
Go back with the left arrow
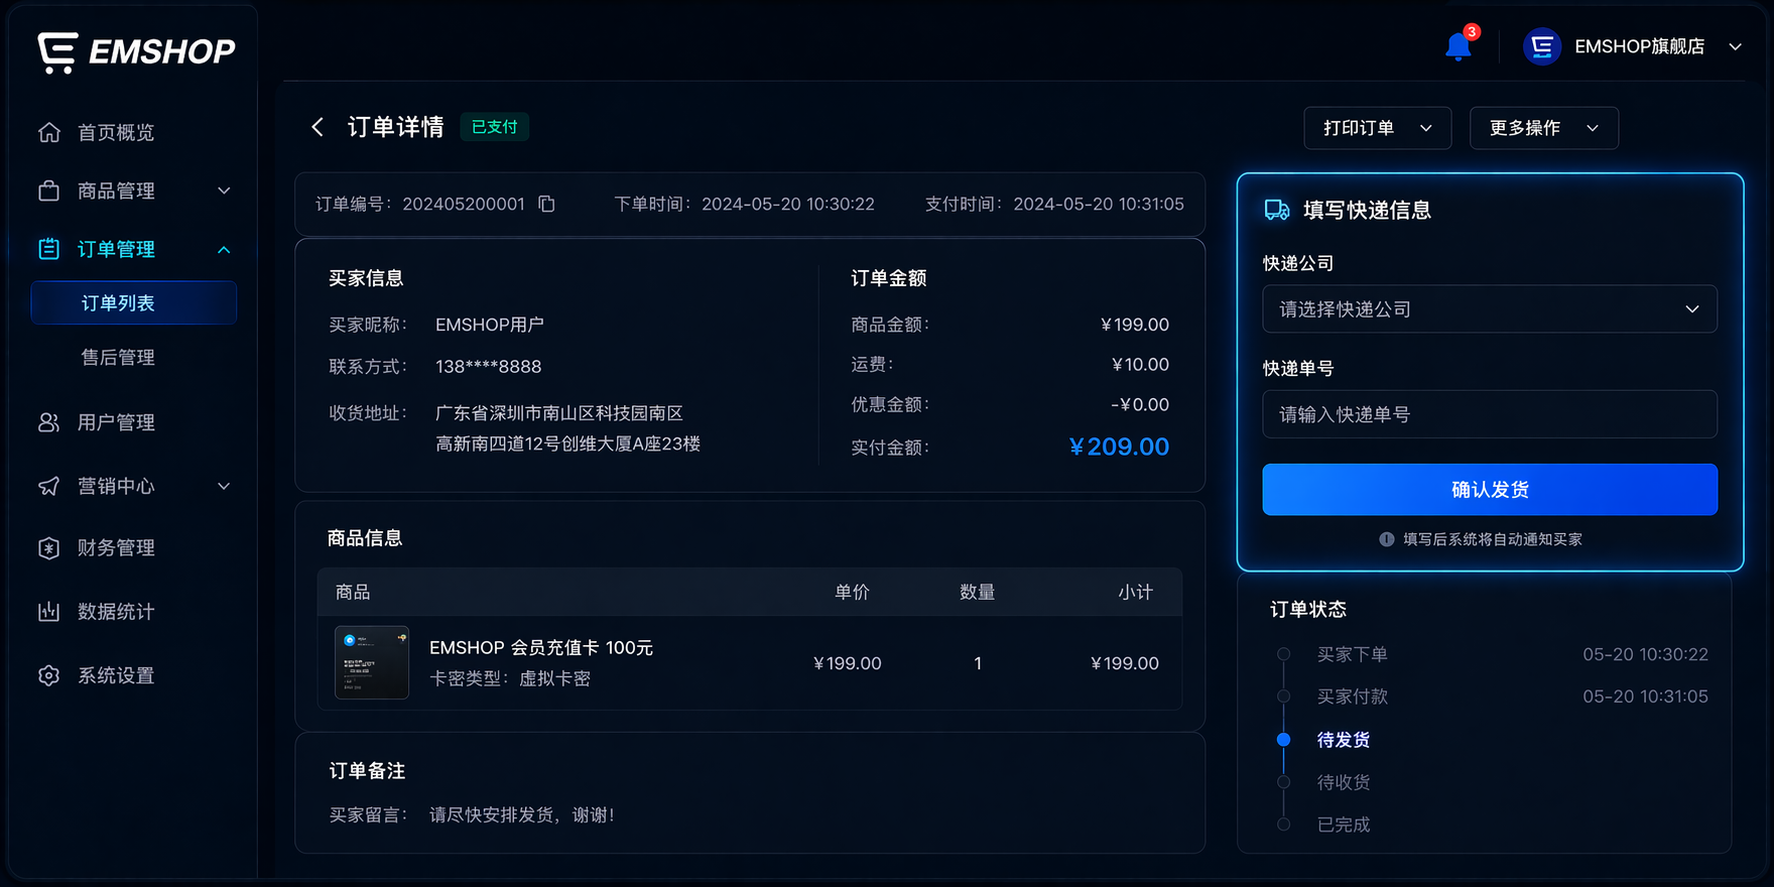(x=317, y=127)
